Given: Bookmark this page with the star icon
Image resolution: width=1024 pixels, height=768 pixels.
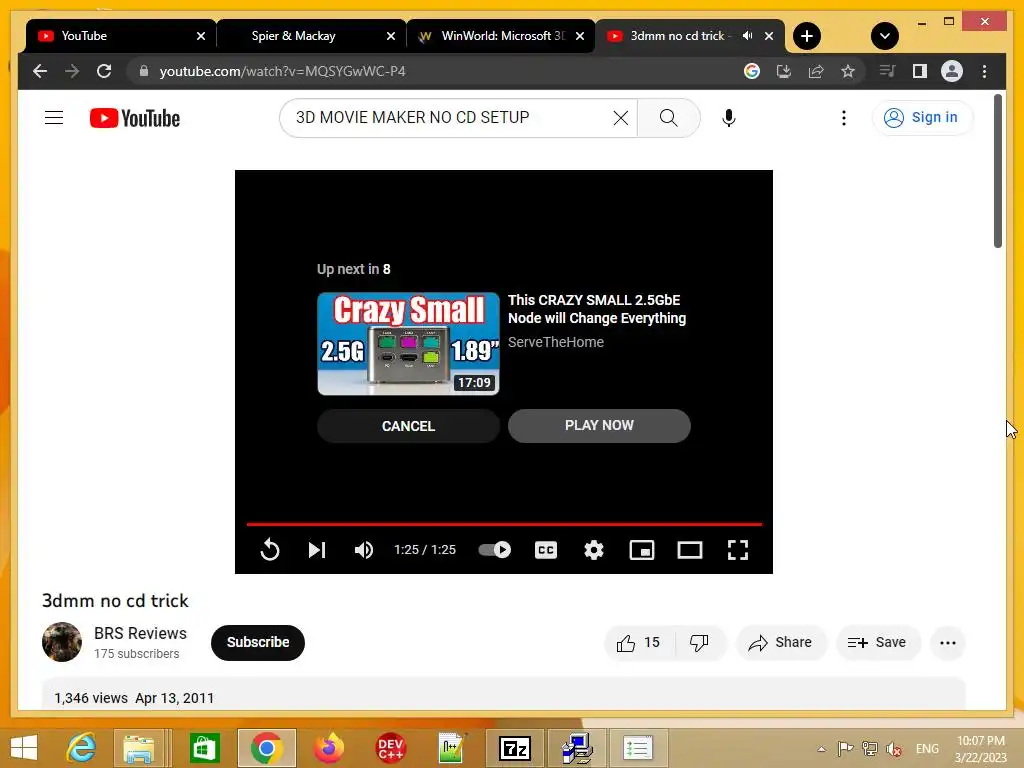Looking at the screenshot, I should coord(848,71).
